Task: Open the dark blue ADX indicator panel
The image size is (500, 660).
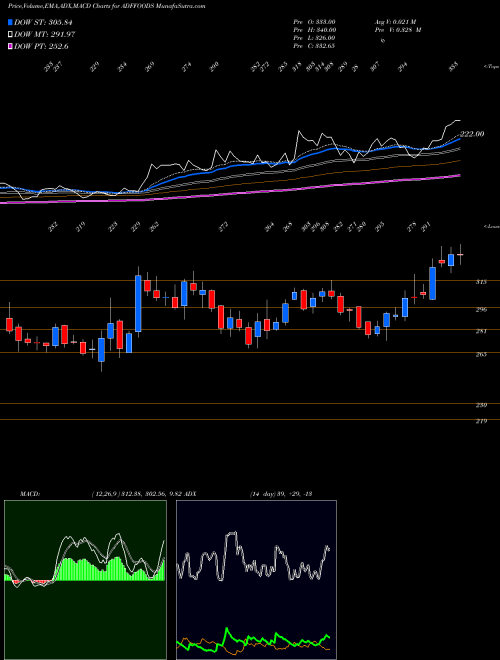Action: tap(256, 580)
